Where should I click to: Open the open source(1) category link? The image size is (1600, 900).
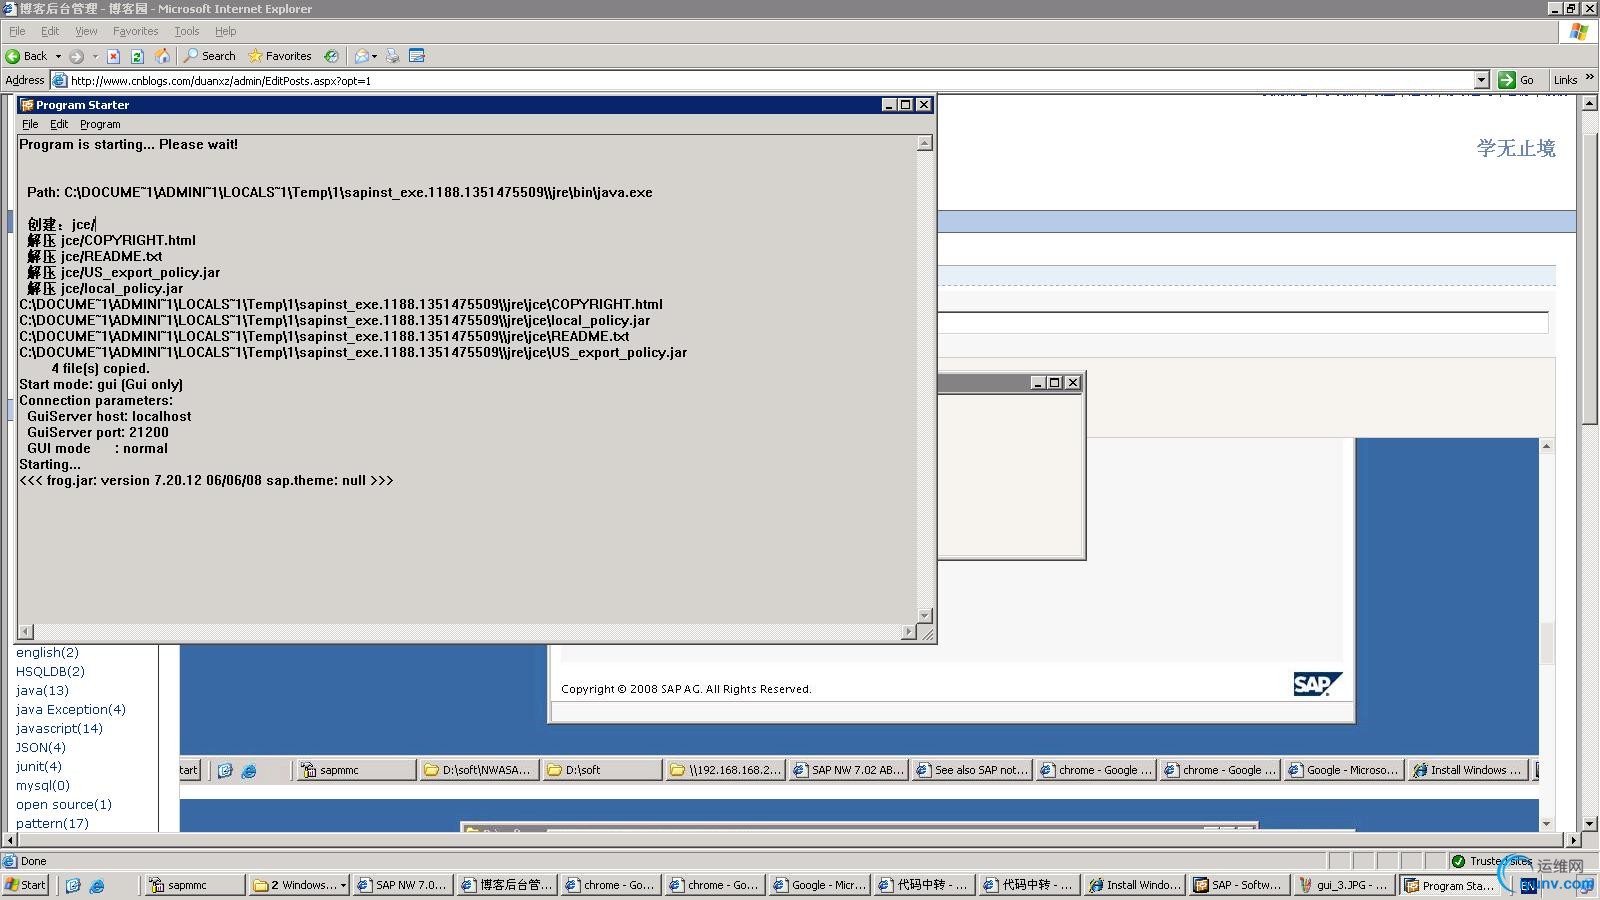point(63,804)
